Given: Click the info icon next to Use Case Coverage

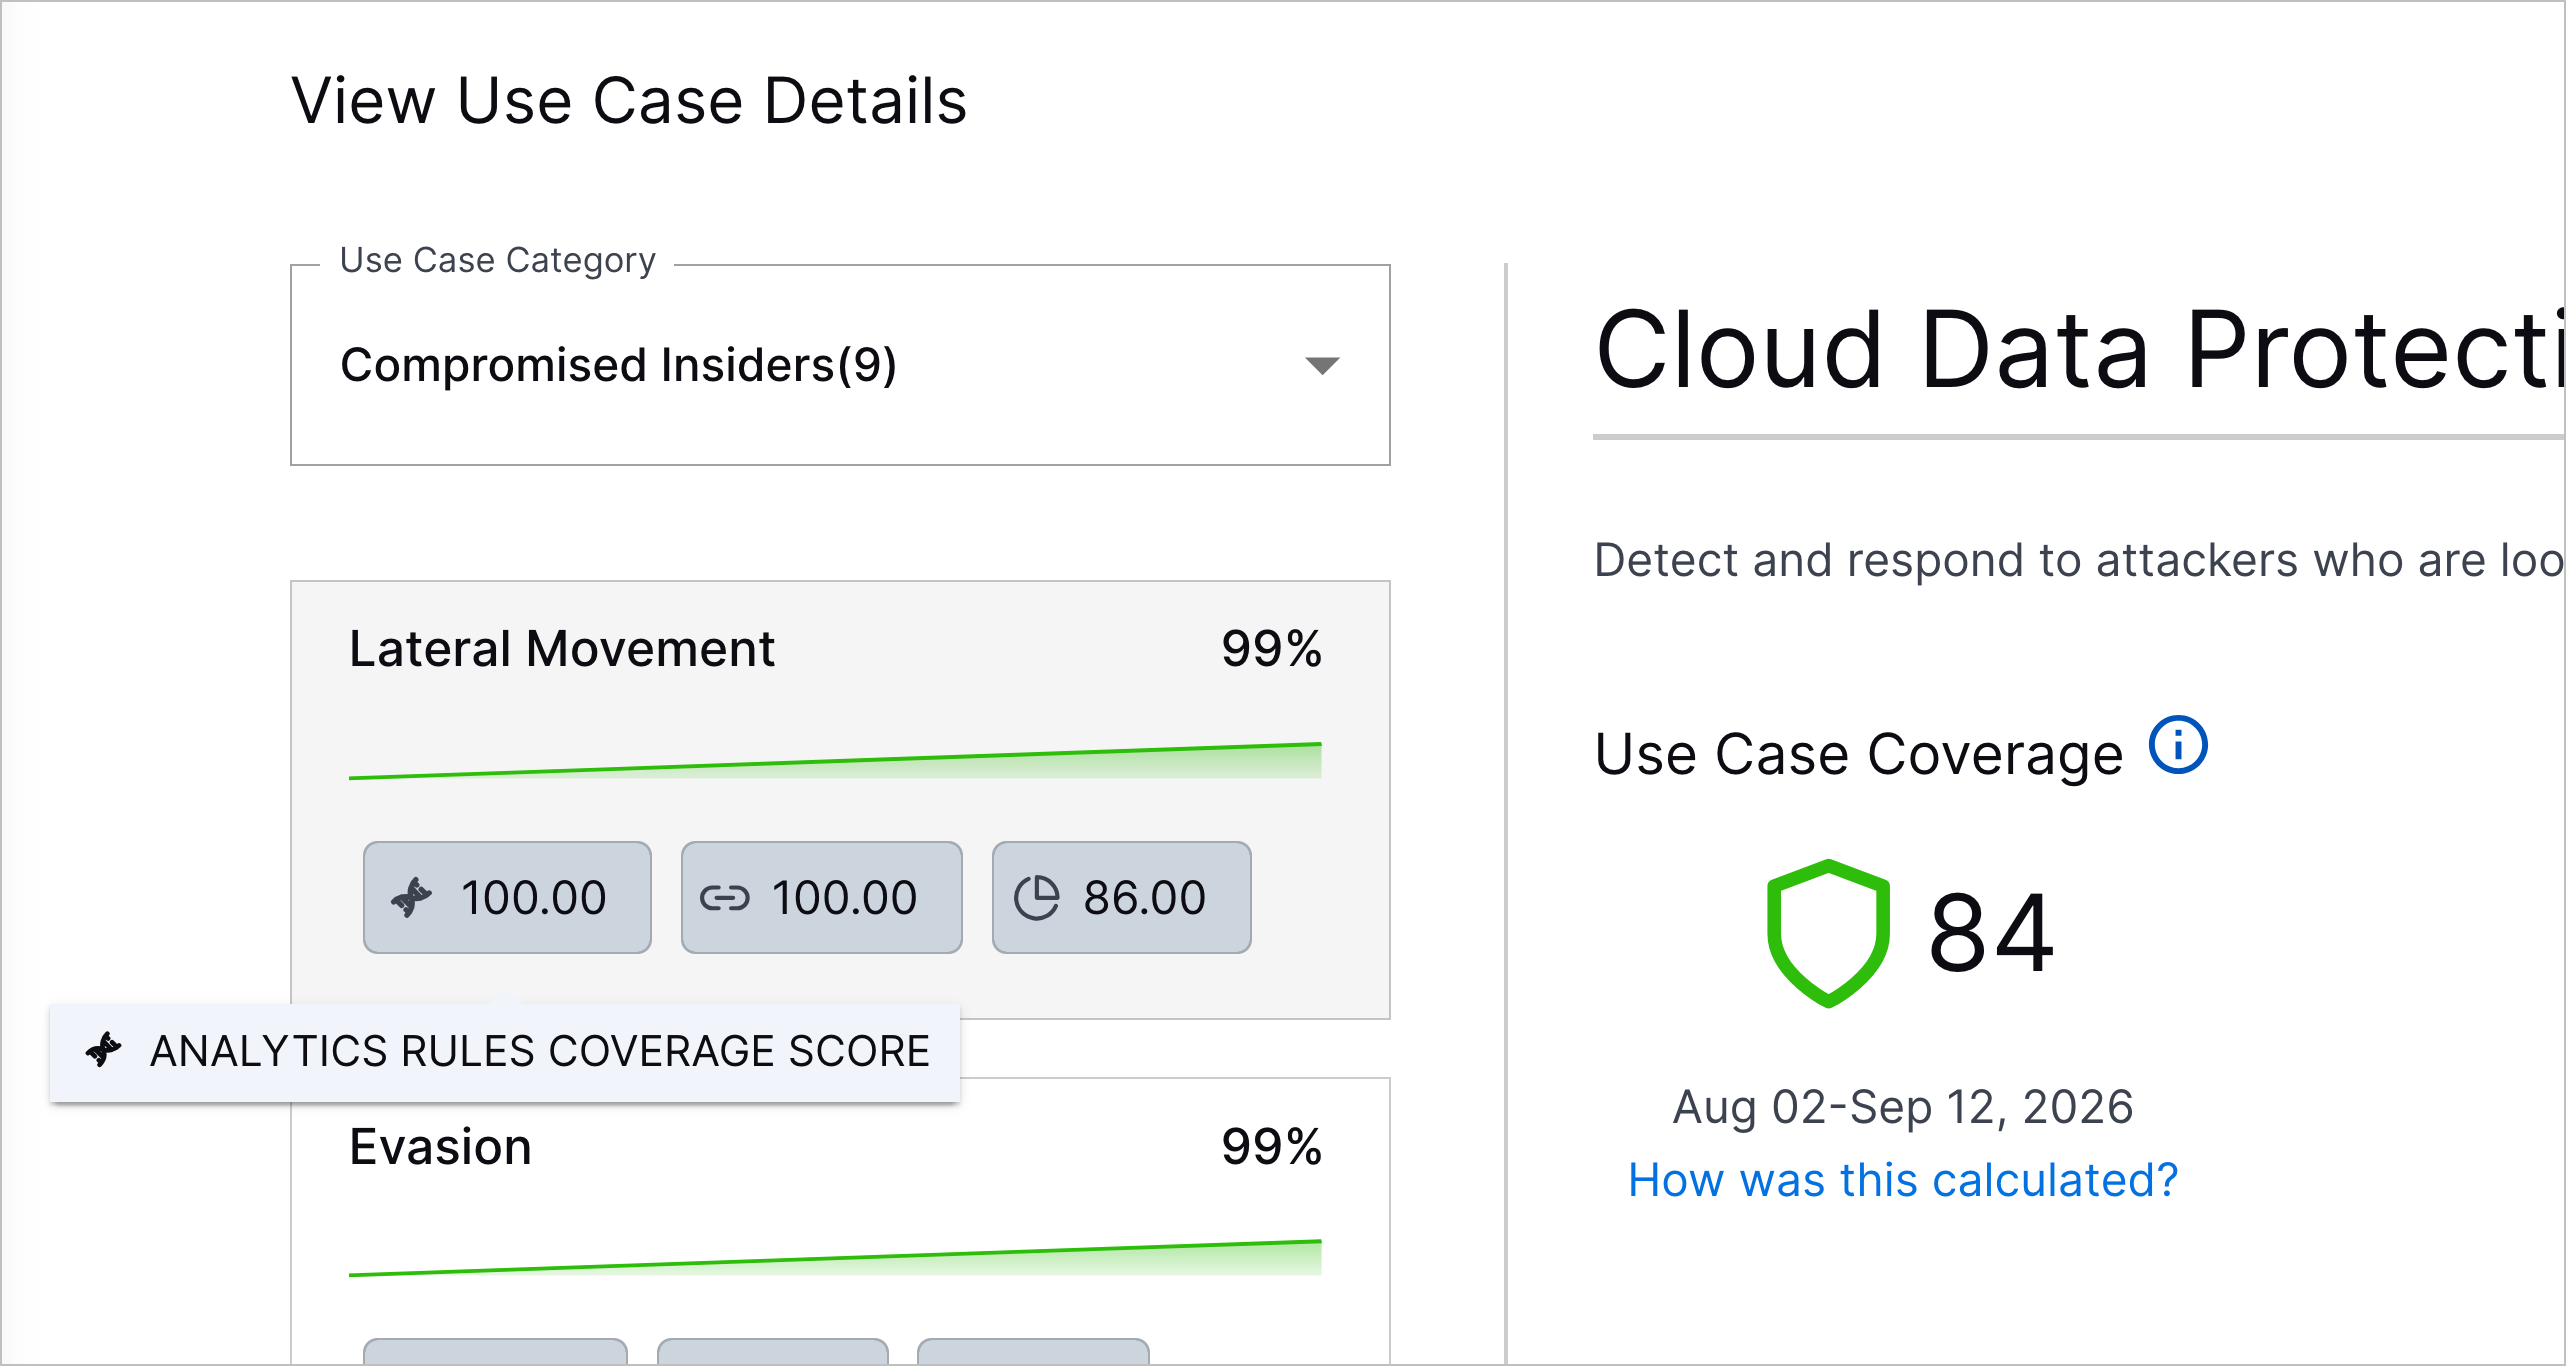Looking at the screenshot, I should (2178, 745).
